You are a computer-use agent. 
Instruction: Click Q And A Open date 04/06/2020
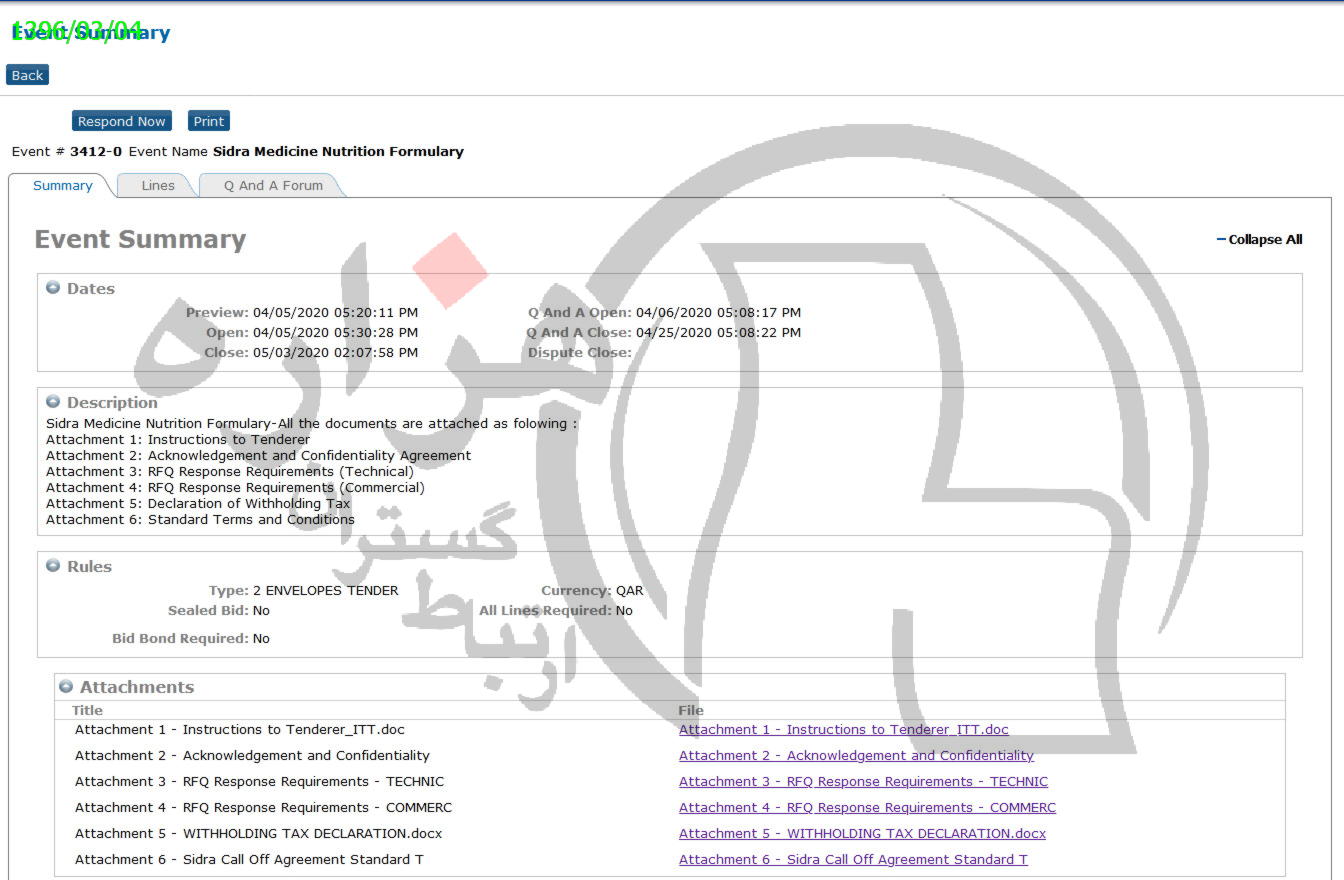(x=718, y=313)
